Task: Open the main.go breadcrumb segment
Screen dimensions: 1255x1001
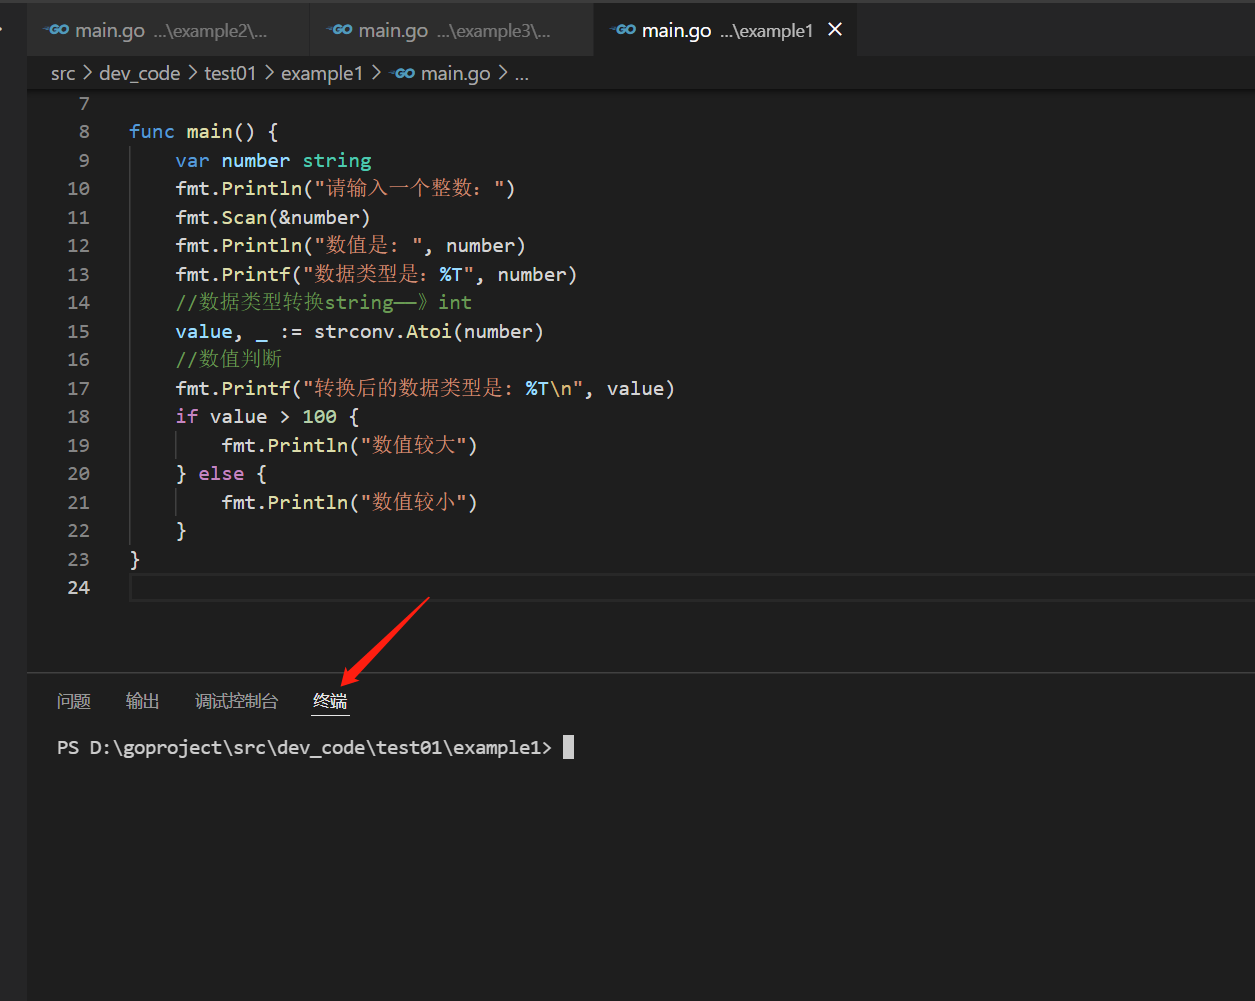Action: [x=456, y=73]
